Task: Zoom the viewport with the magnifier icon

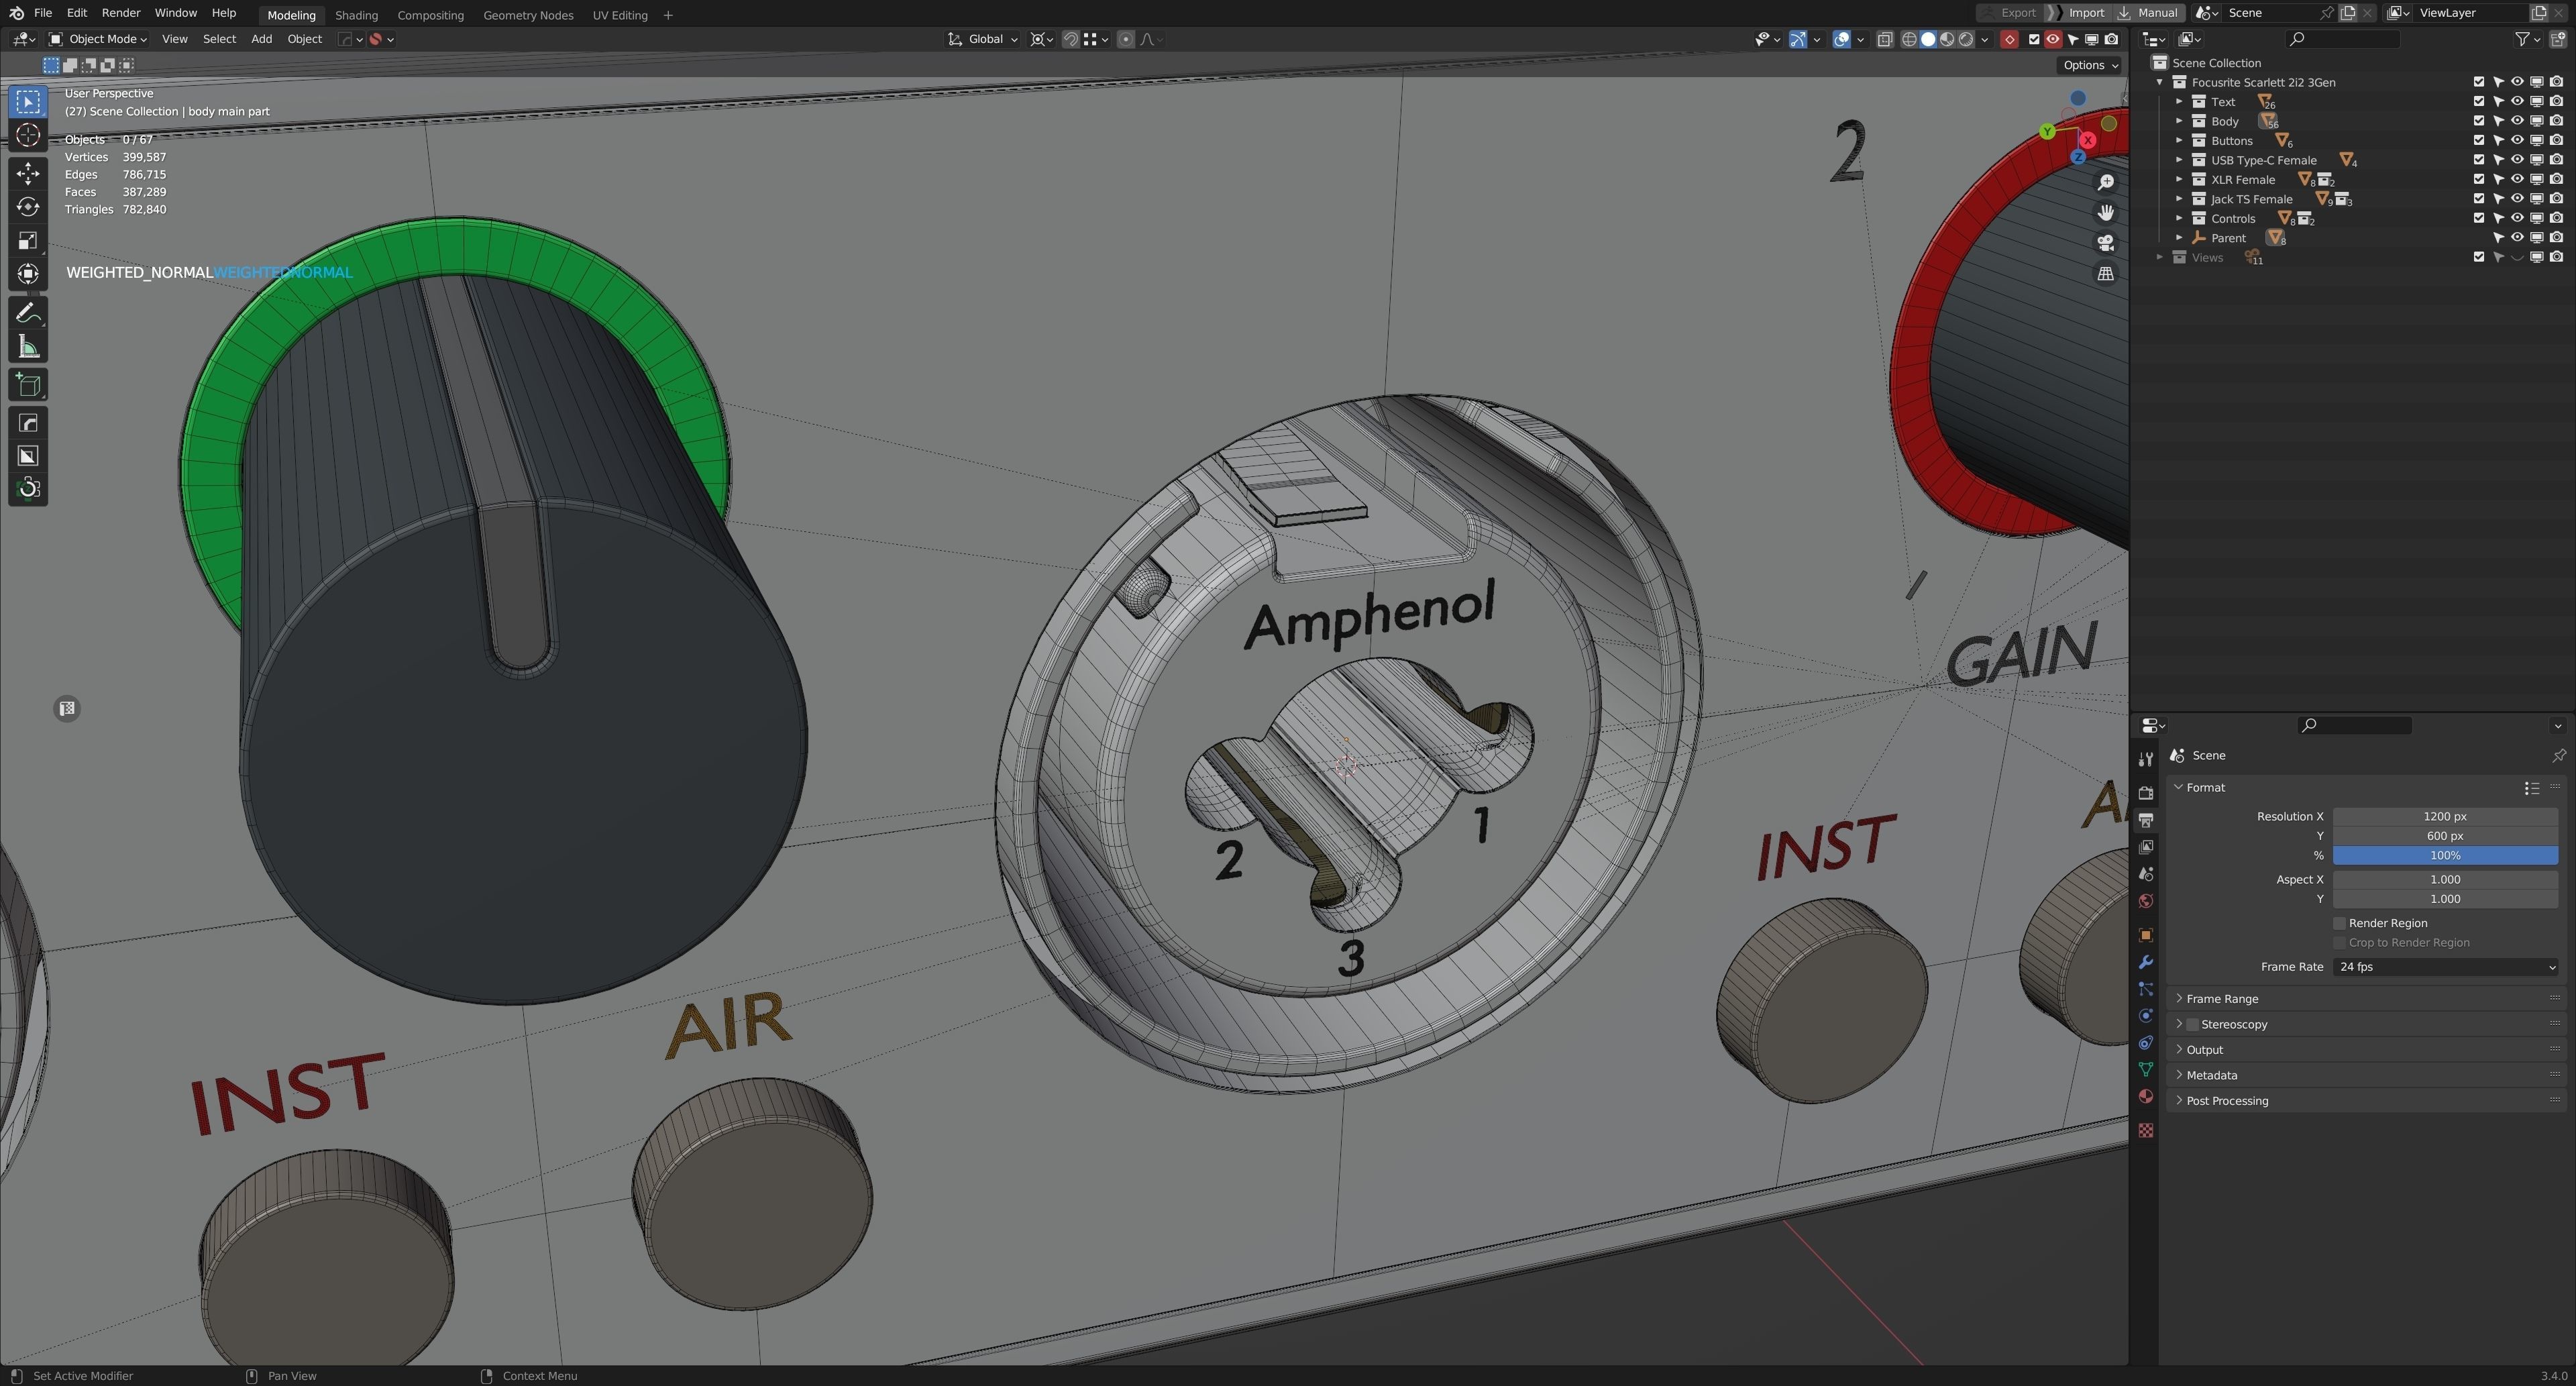Action: 2105,183
